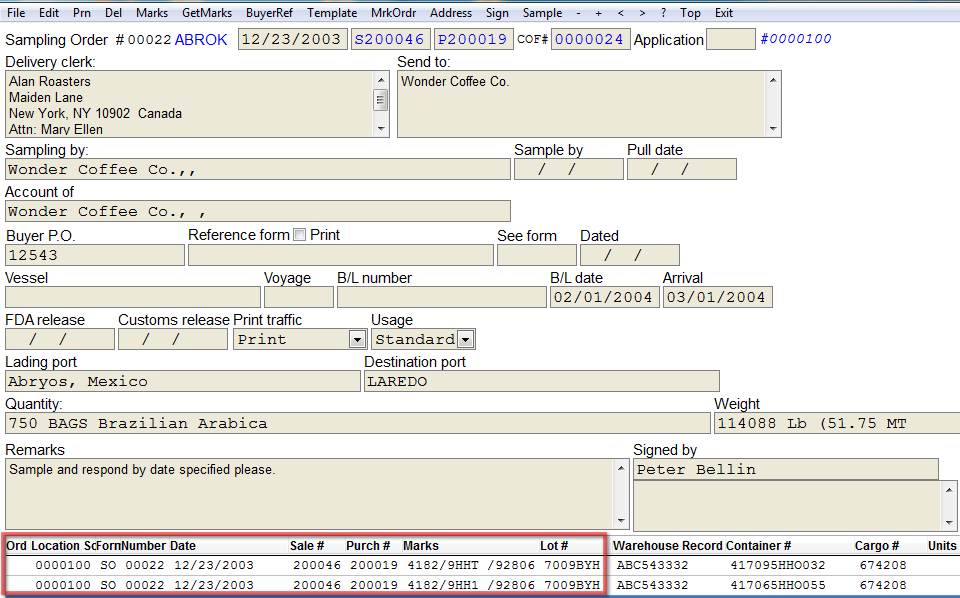
Task: Select the grid row with marks 4182/9HH1
Action: tap(480, 585)
